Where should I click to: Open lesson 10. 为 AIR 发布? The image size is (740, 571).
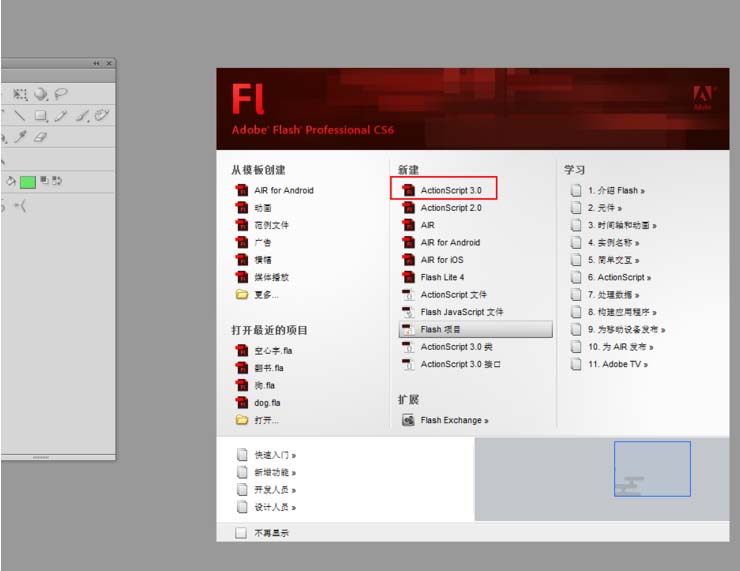point(612,347)
